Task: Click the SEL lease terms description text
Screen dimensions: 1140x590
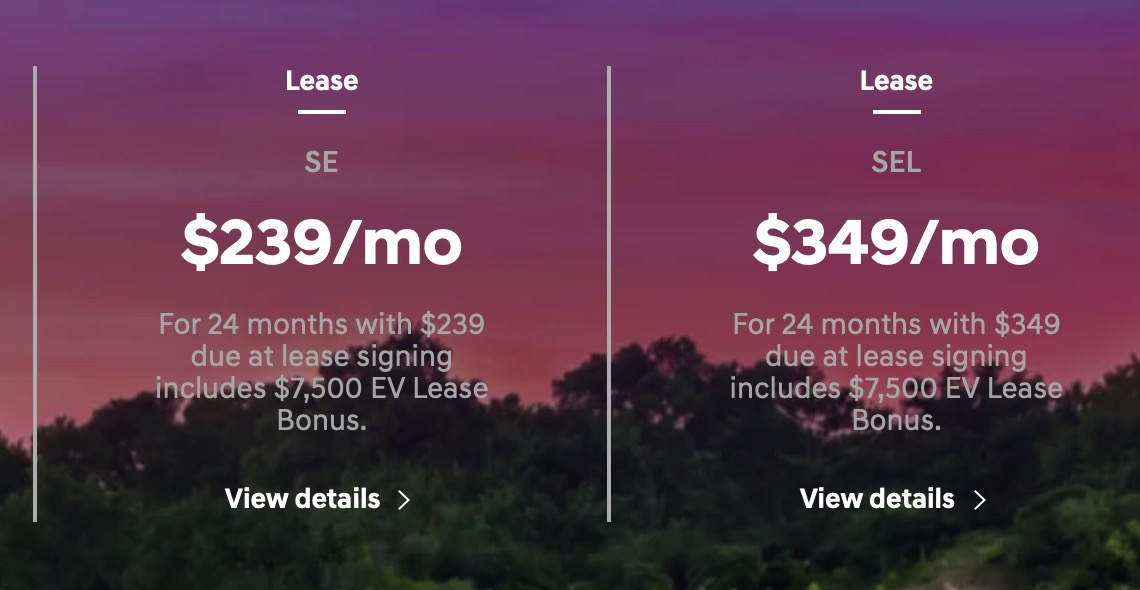Action: point(896,371)
